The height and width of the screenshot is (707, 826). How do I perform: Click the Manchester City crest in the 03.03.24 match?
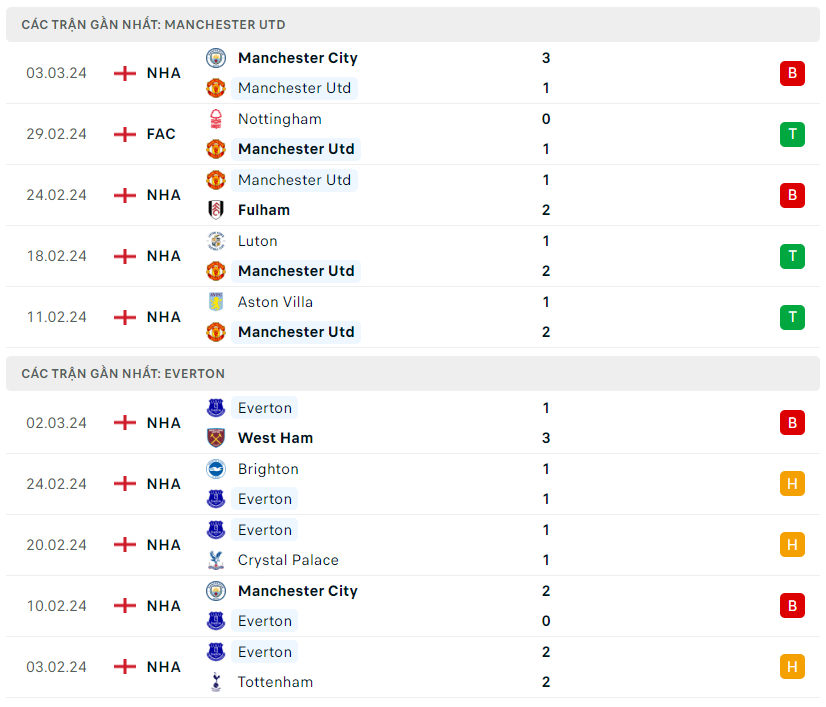tap(216, 58)
